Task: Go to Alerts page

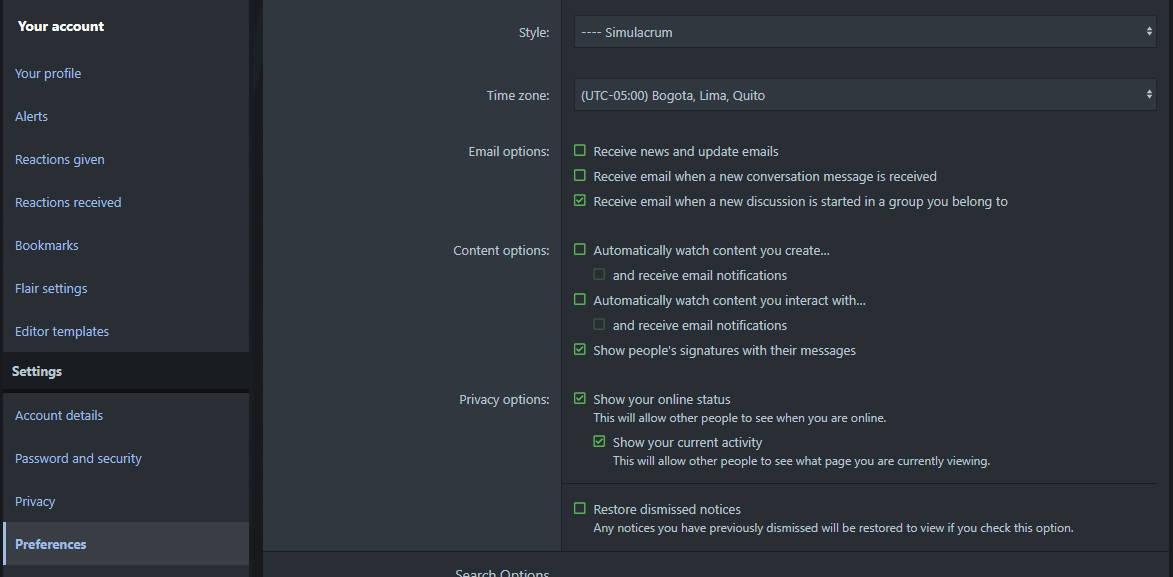Action: [x=31, y=117]
